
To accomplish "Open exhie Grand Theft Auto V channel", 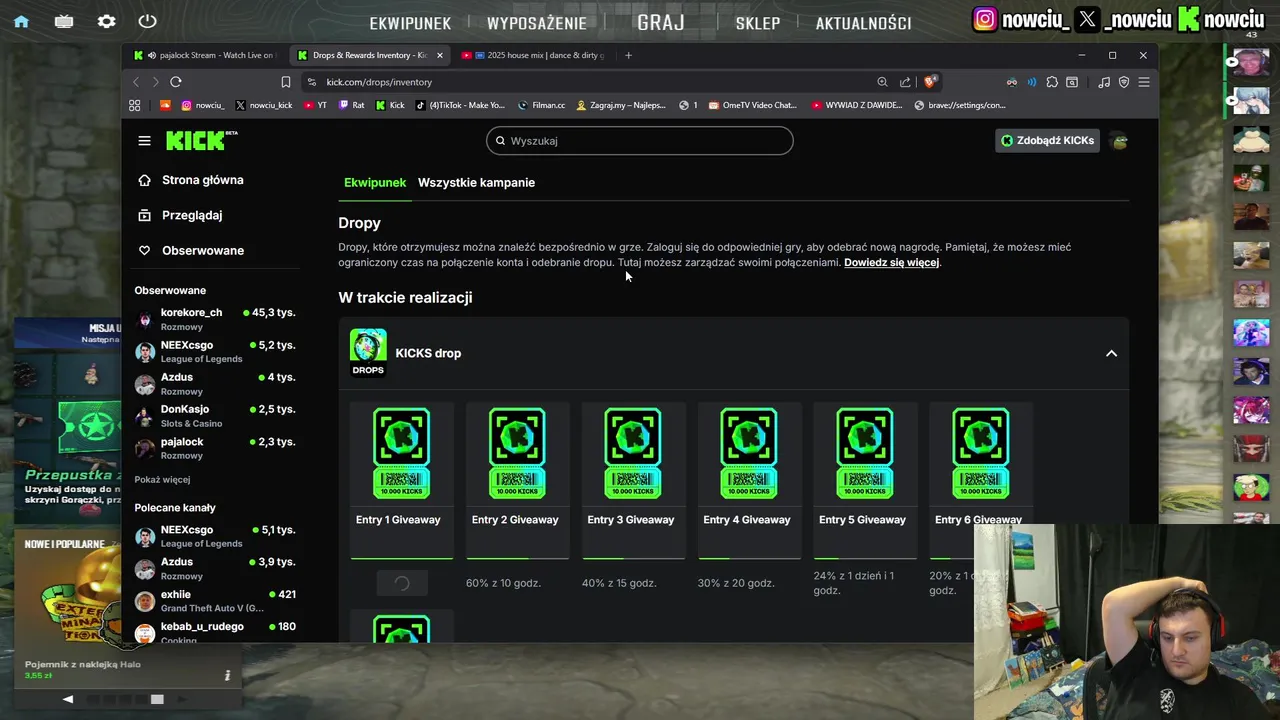I will tap(215, 601).
